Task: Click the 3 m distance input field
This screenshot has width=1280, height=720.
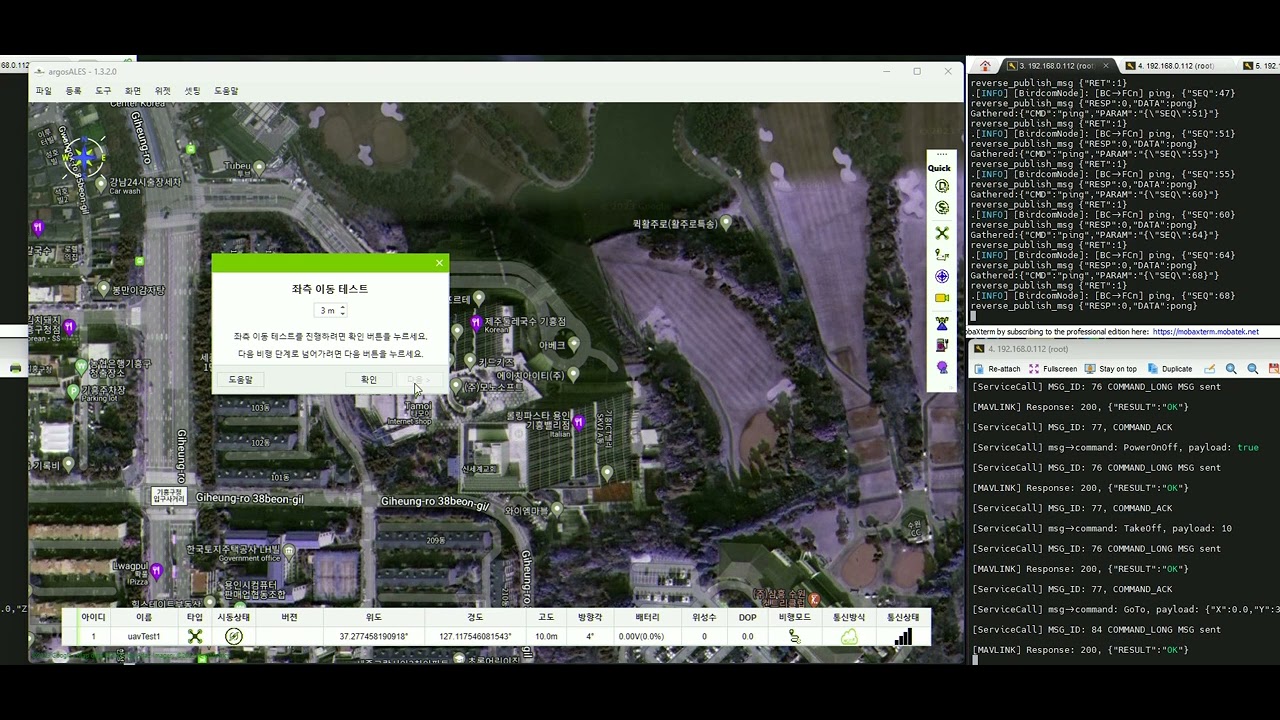Action: [327, 311]
